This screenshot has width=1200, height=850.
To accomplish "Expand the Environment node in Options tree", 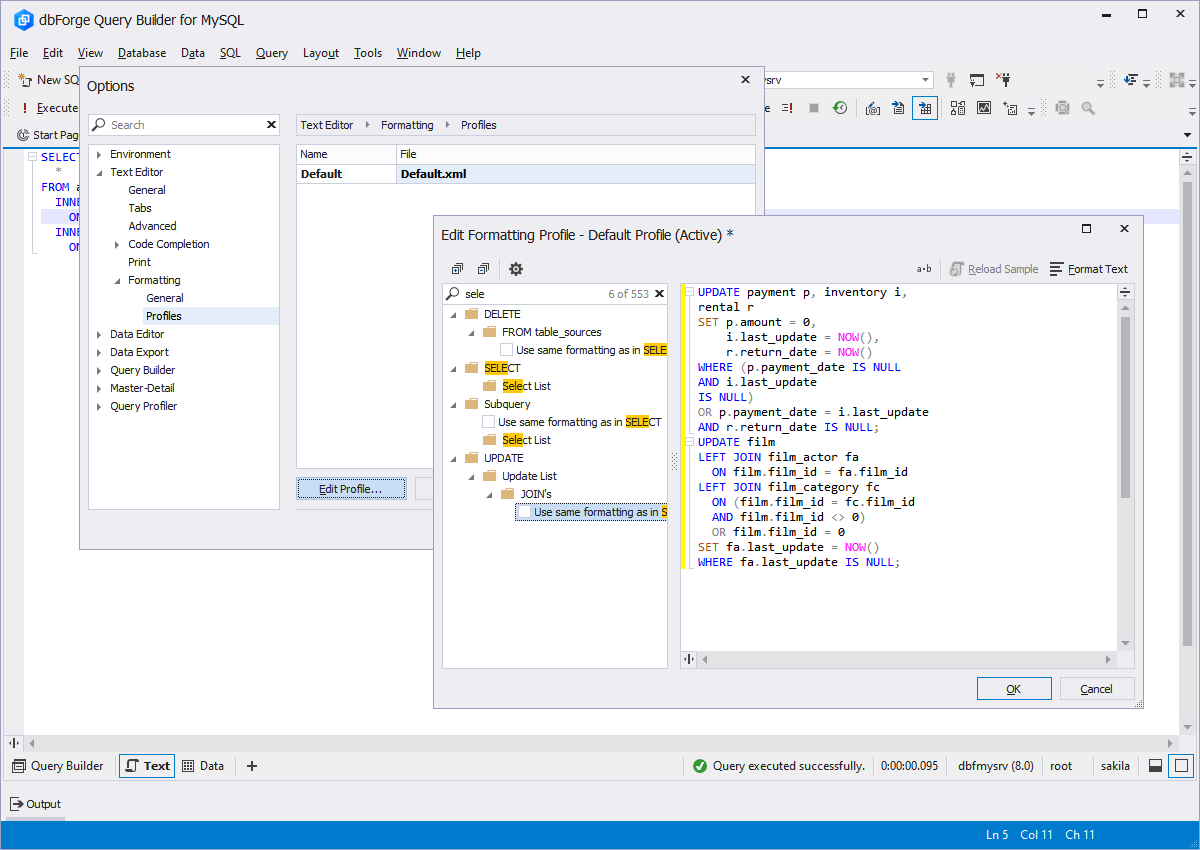I will [x=99, y=154].
